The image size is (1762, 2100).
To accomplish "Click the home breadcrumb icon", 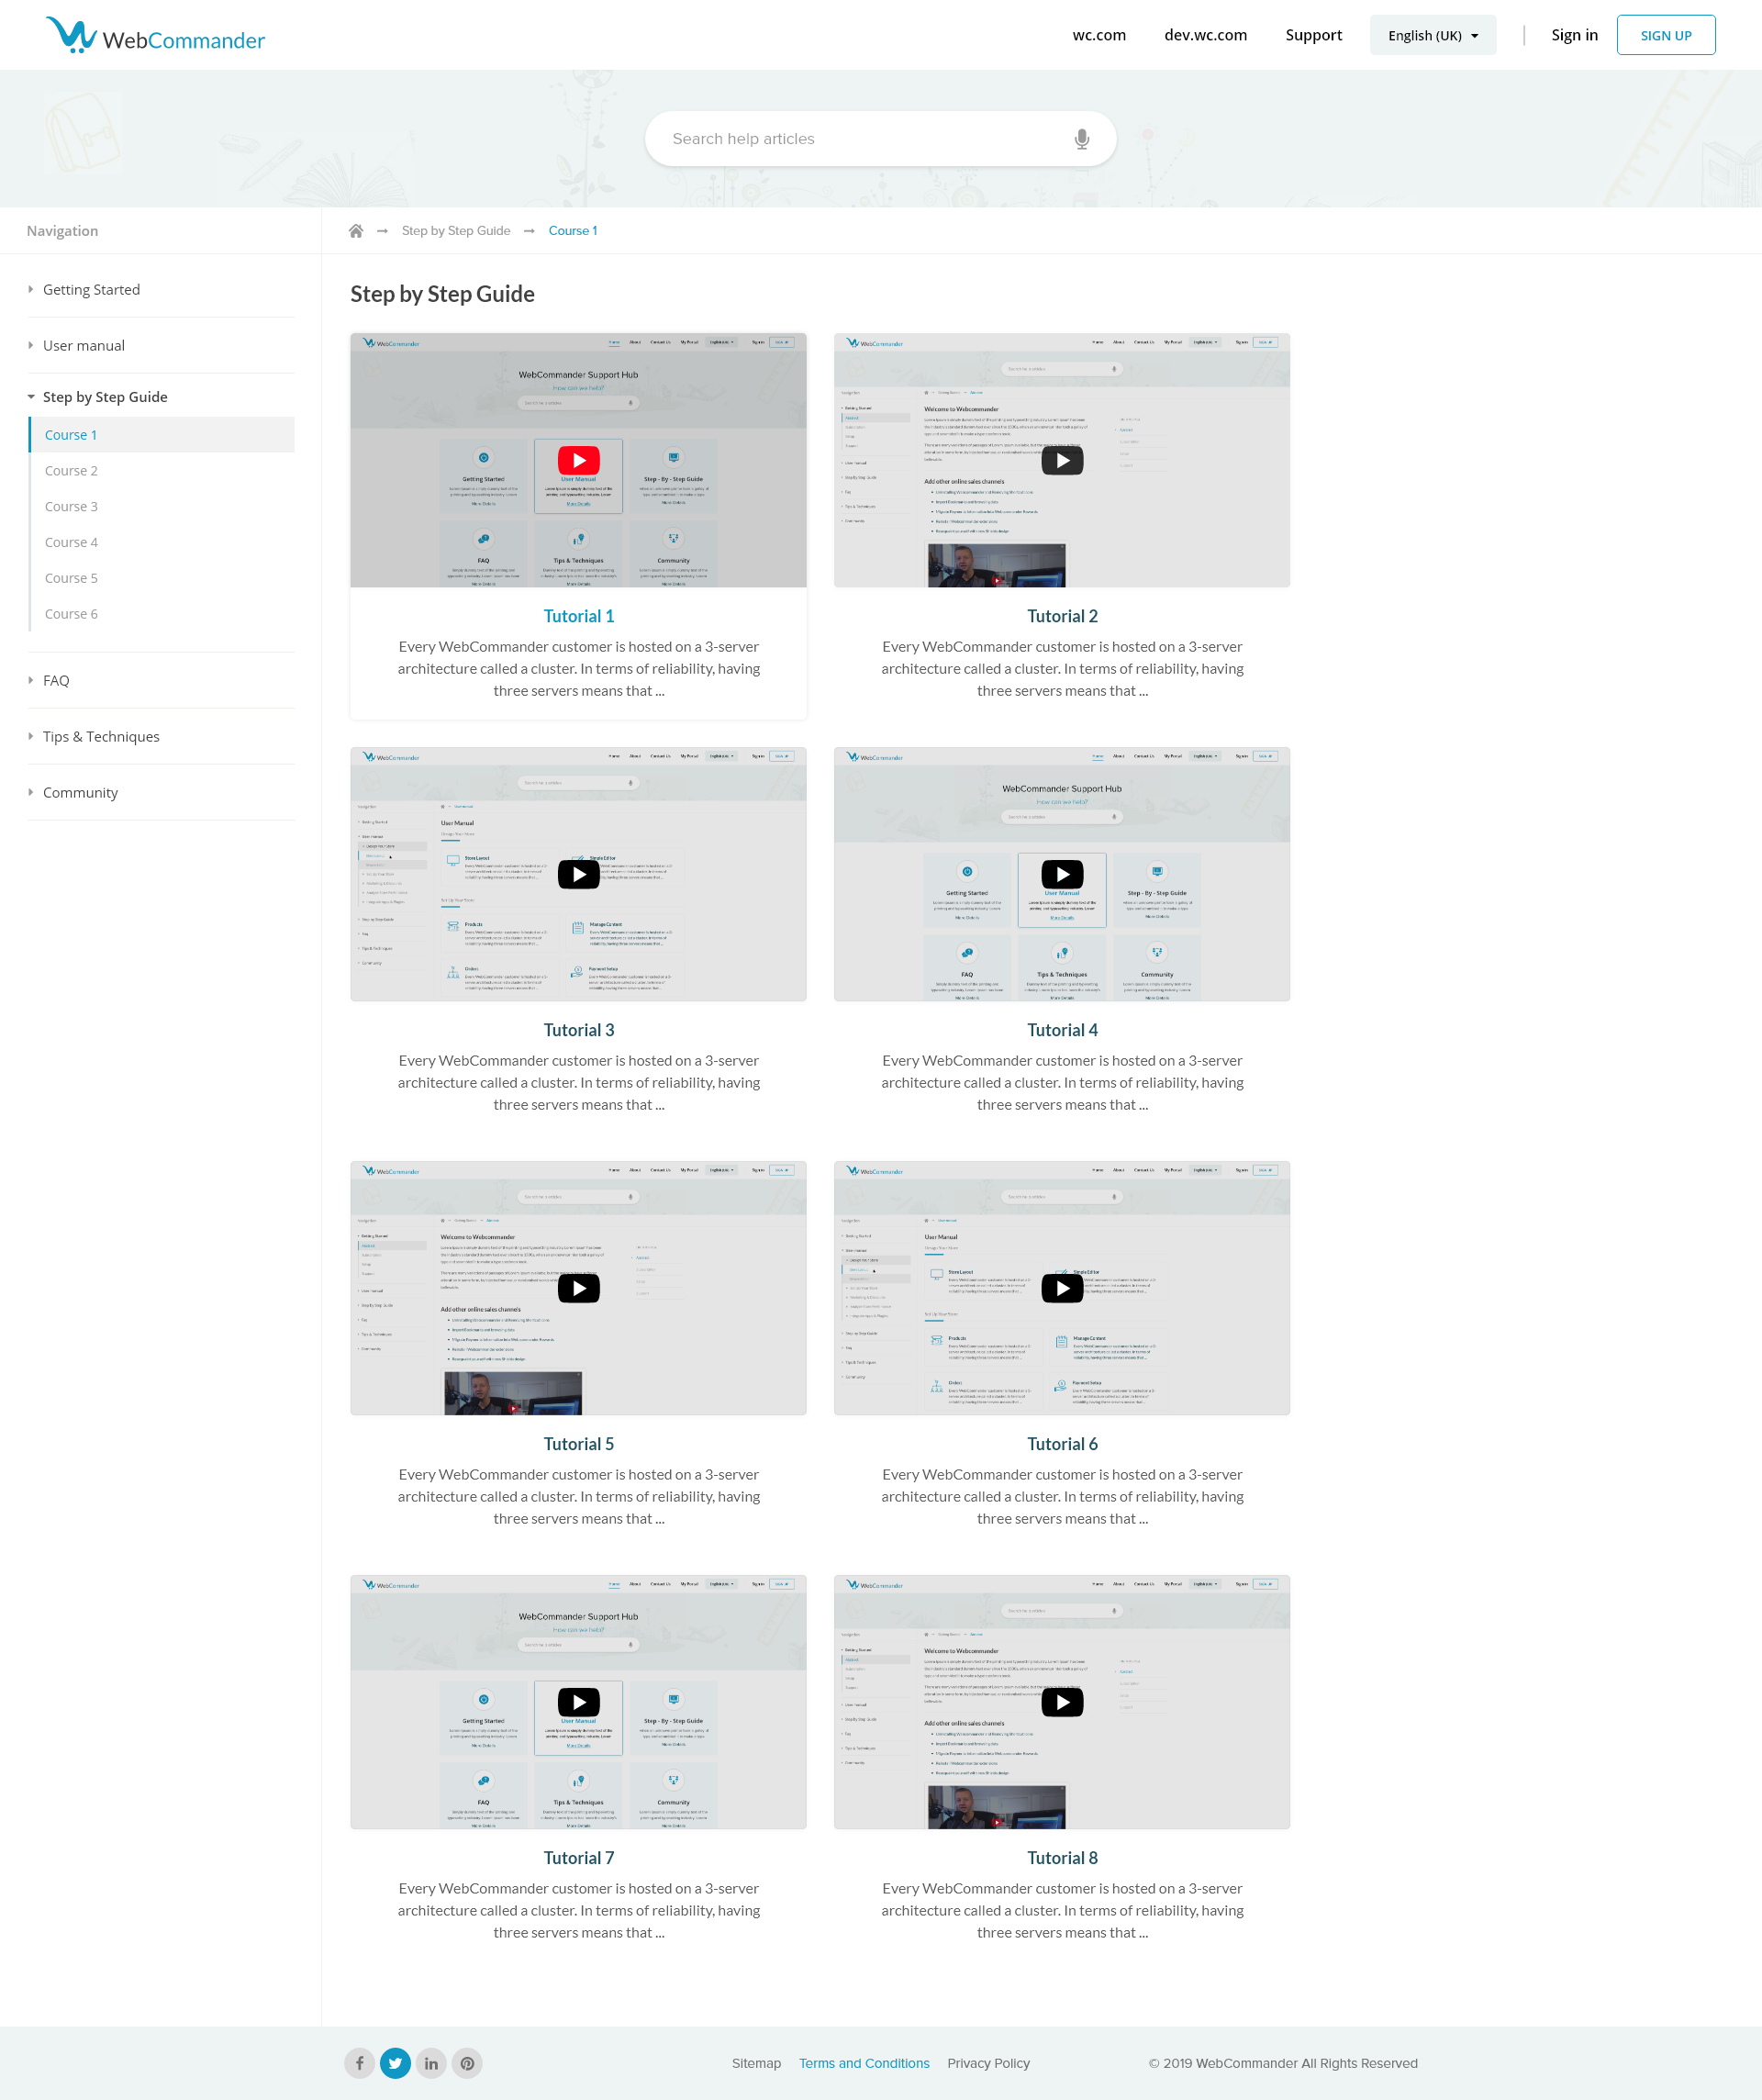I will pyautogui.click(x=356, y=231).
